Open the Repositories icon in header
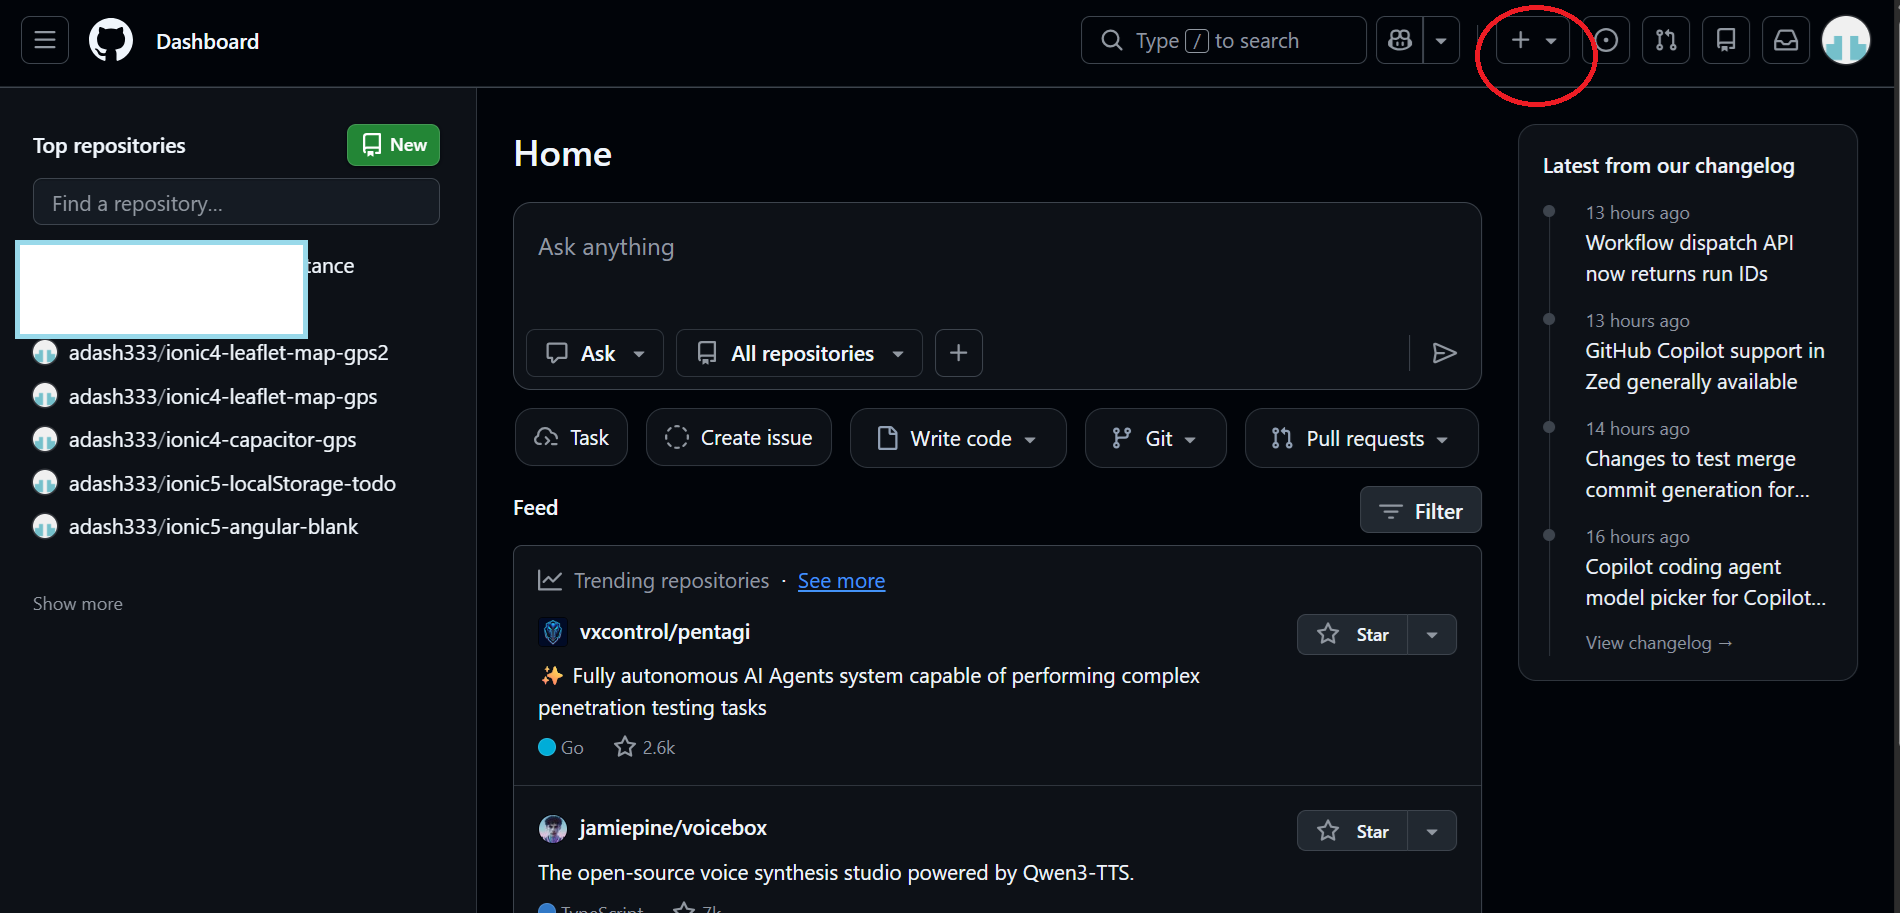 point(1726,41)
